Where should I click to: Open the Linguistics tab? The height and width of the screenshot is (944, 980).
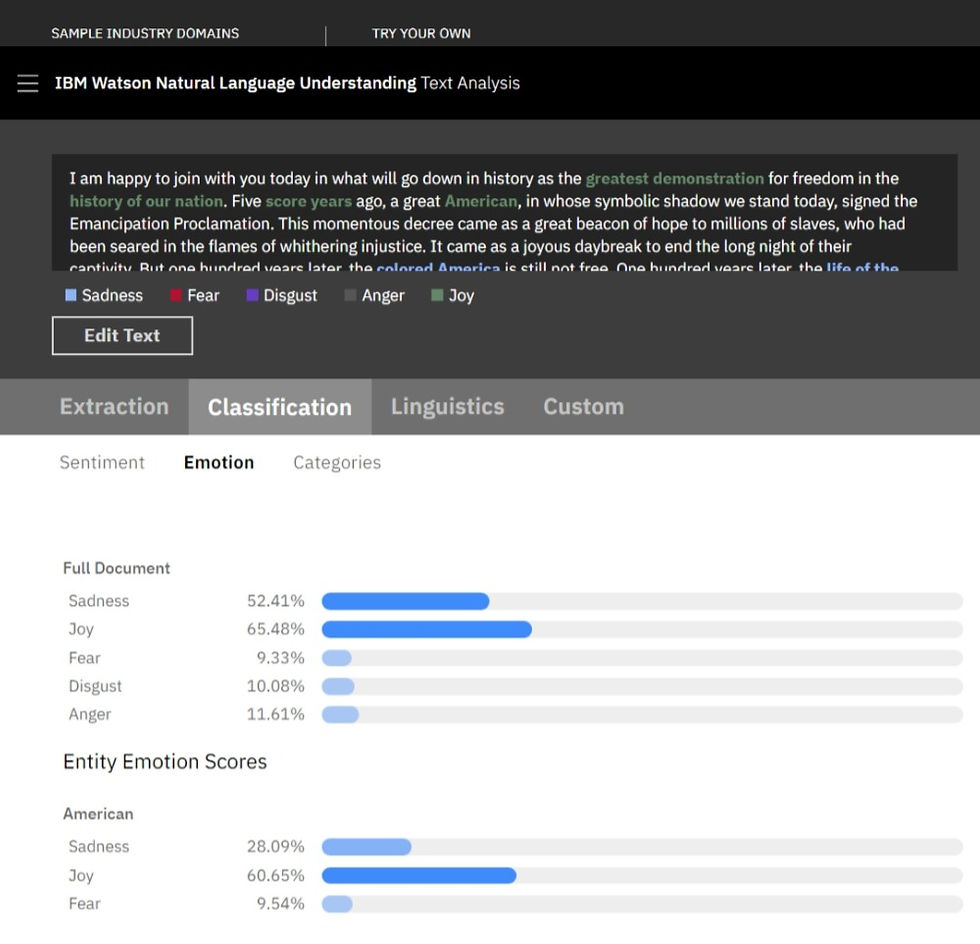[448, 406]
